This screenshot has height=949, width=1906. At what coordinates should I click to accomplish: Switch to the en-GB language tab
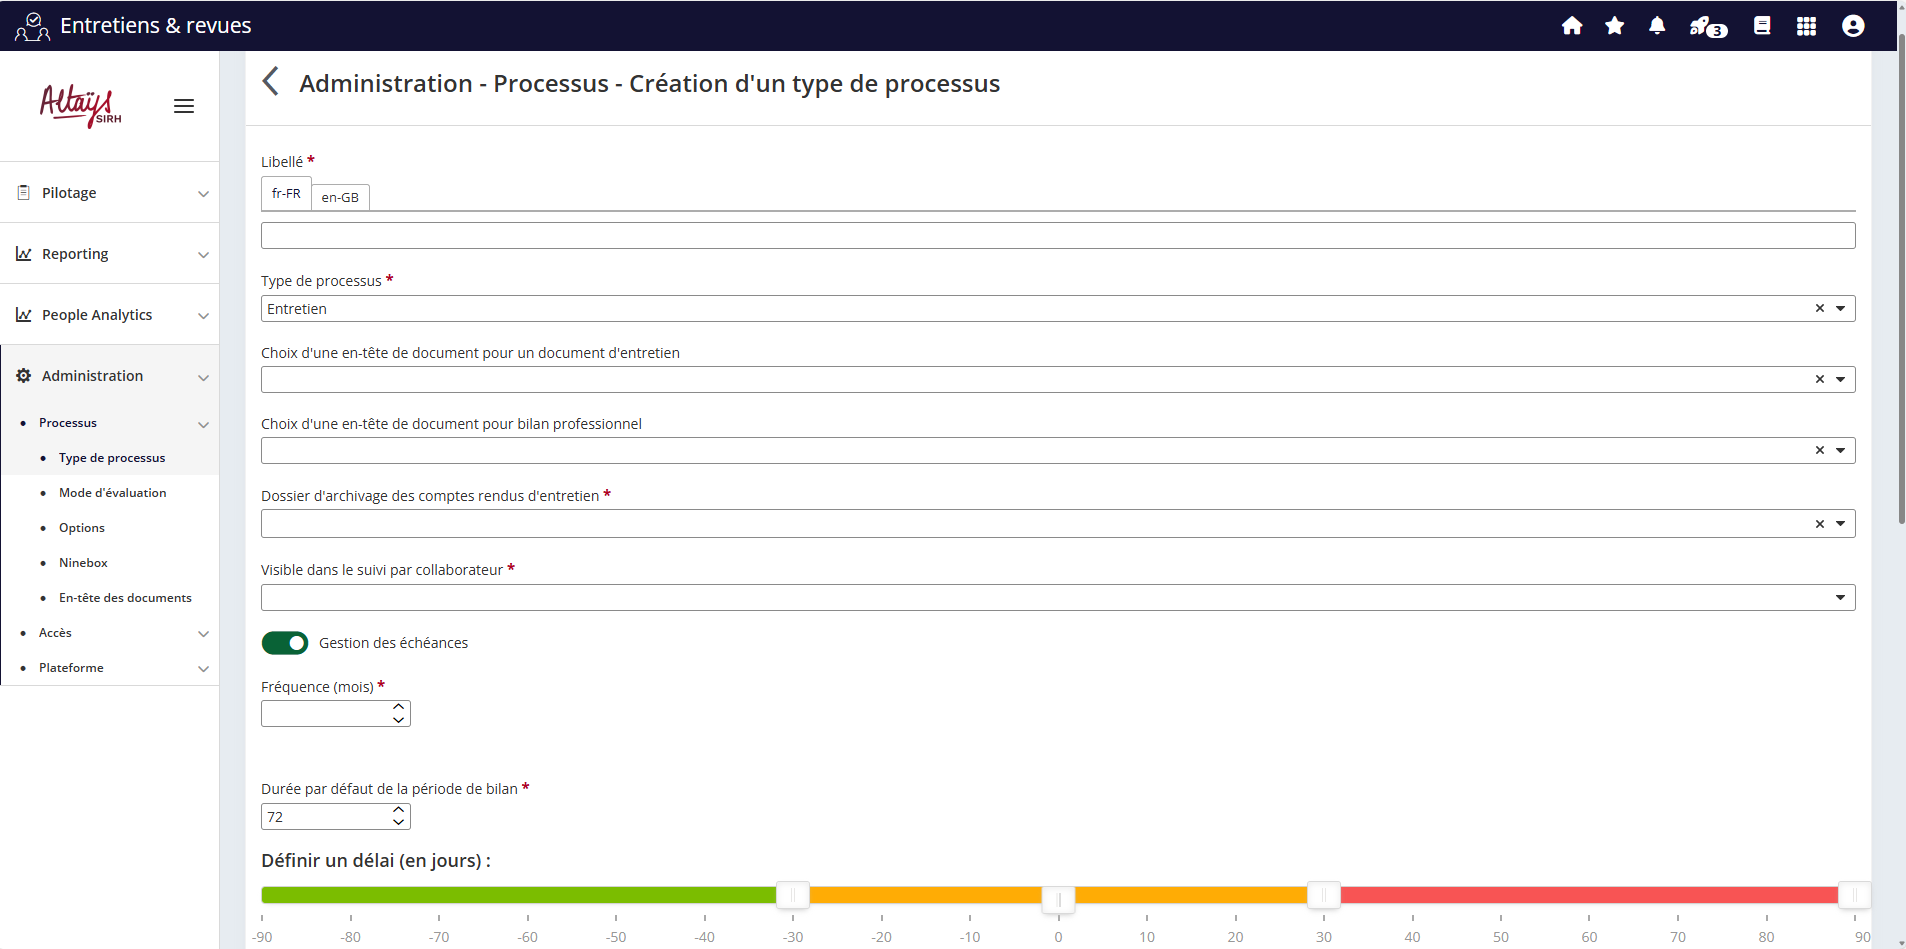pos(340,197)
